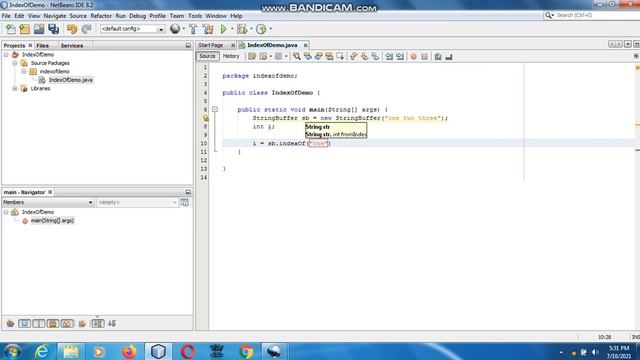Click the Comment code icon
The height and width of the screenshot is (360, 640).
point(438,56)
